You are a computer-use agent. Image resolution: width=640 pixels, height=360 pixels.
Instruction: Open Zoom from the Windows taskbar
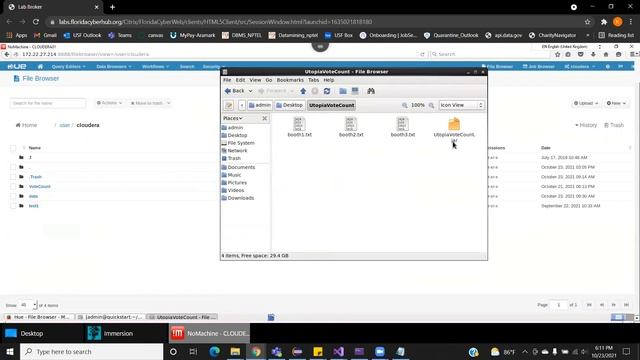tap(380, 351)
